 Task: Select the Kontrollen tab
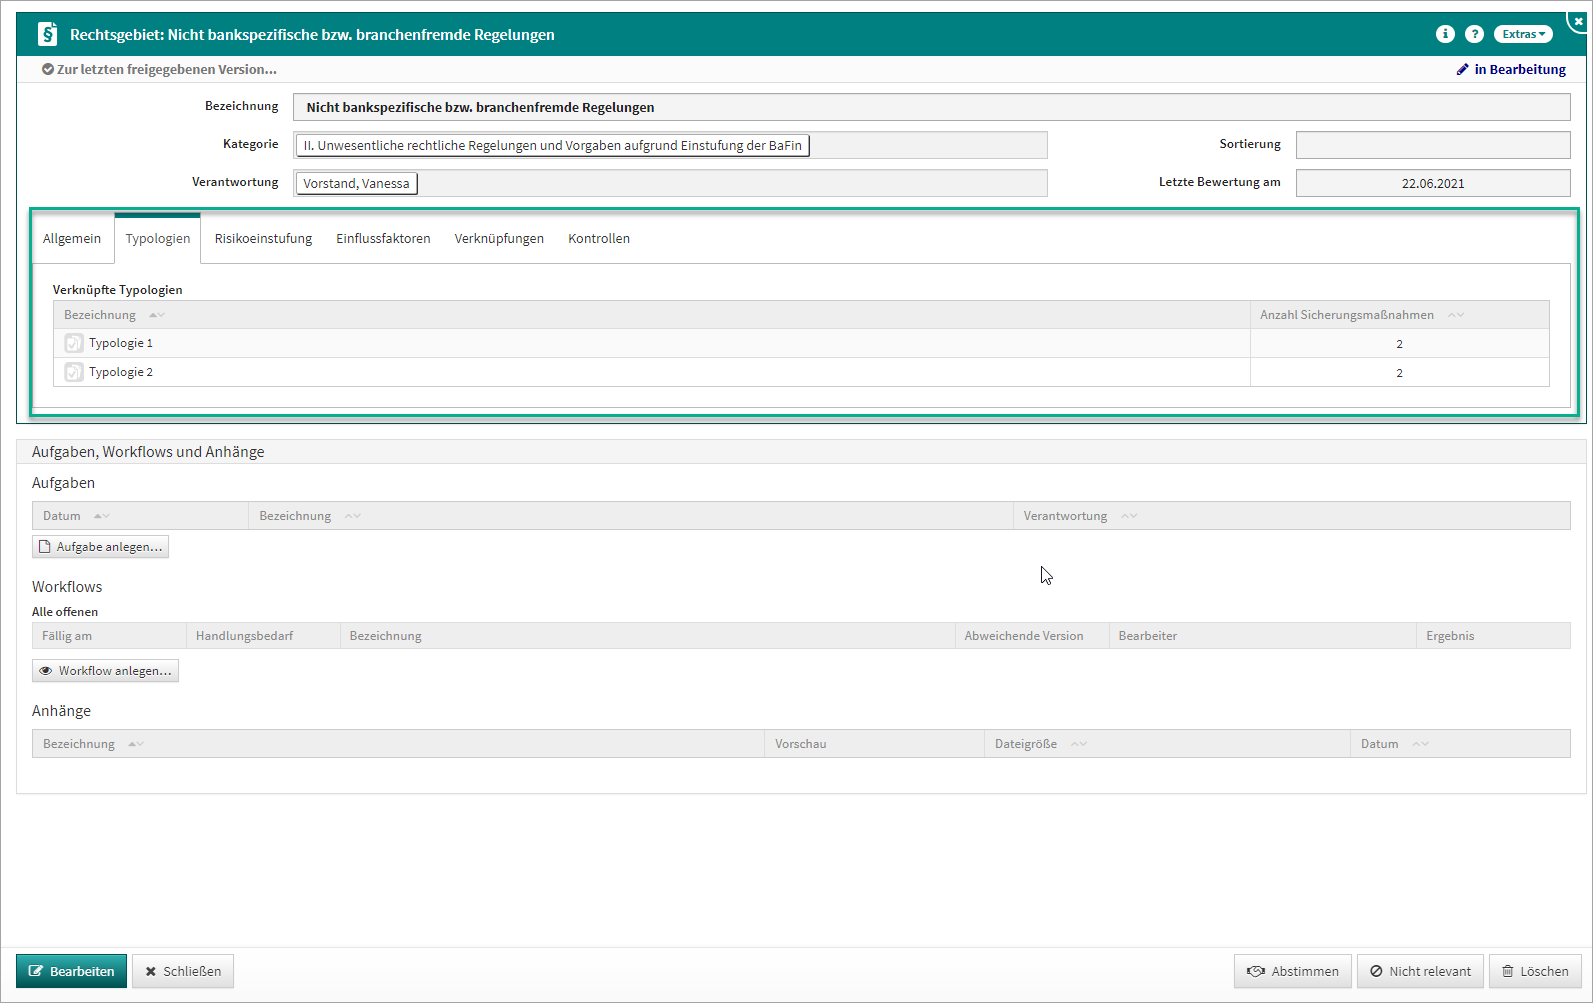coord(598,238)
